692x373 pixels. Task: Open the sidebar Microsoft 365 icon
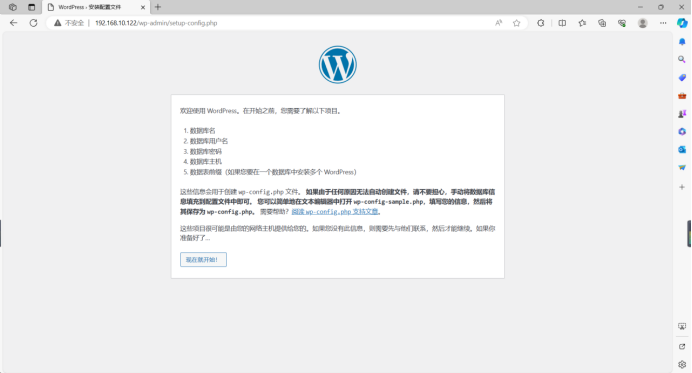[682, 132]
